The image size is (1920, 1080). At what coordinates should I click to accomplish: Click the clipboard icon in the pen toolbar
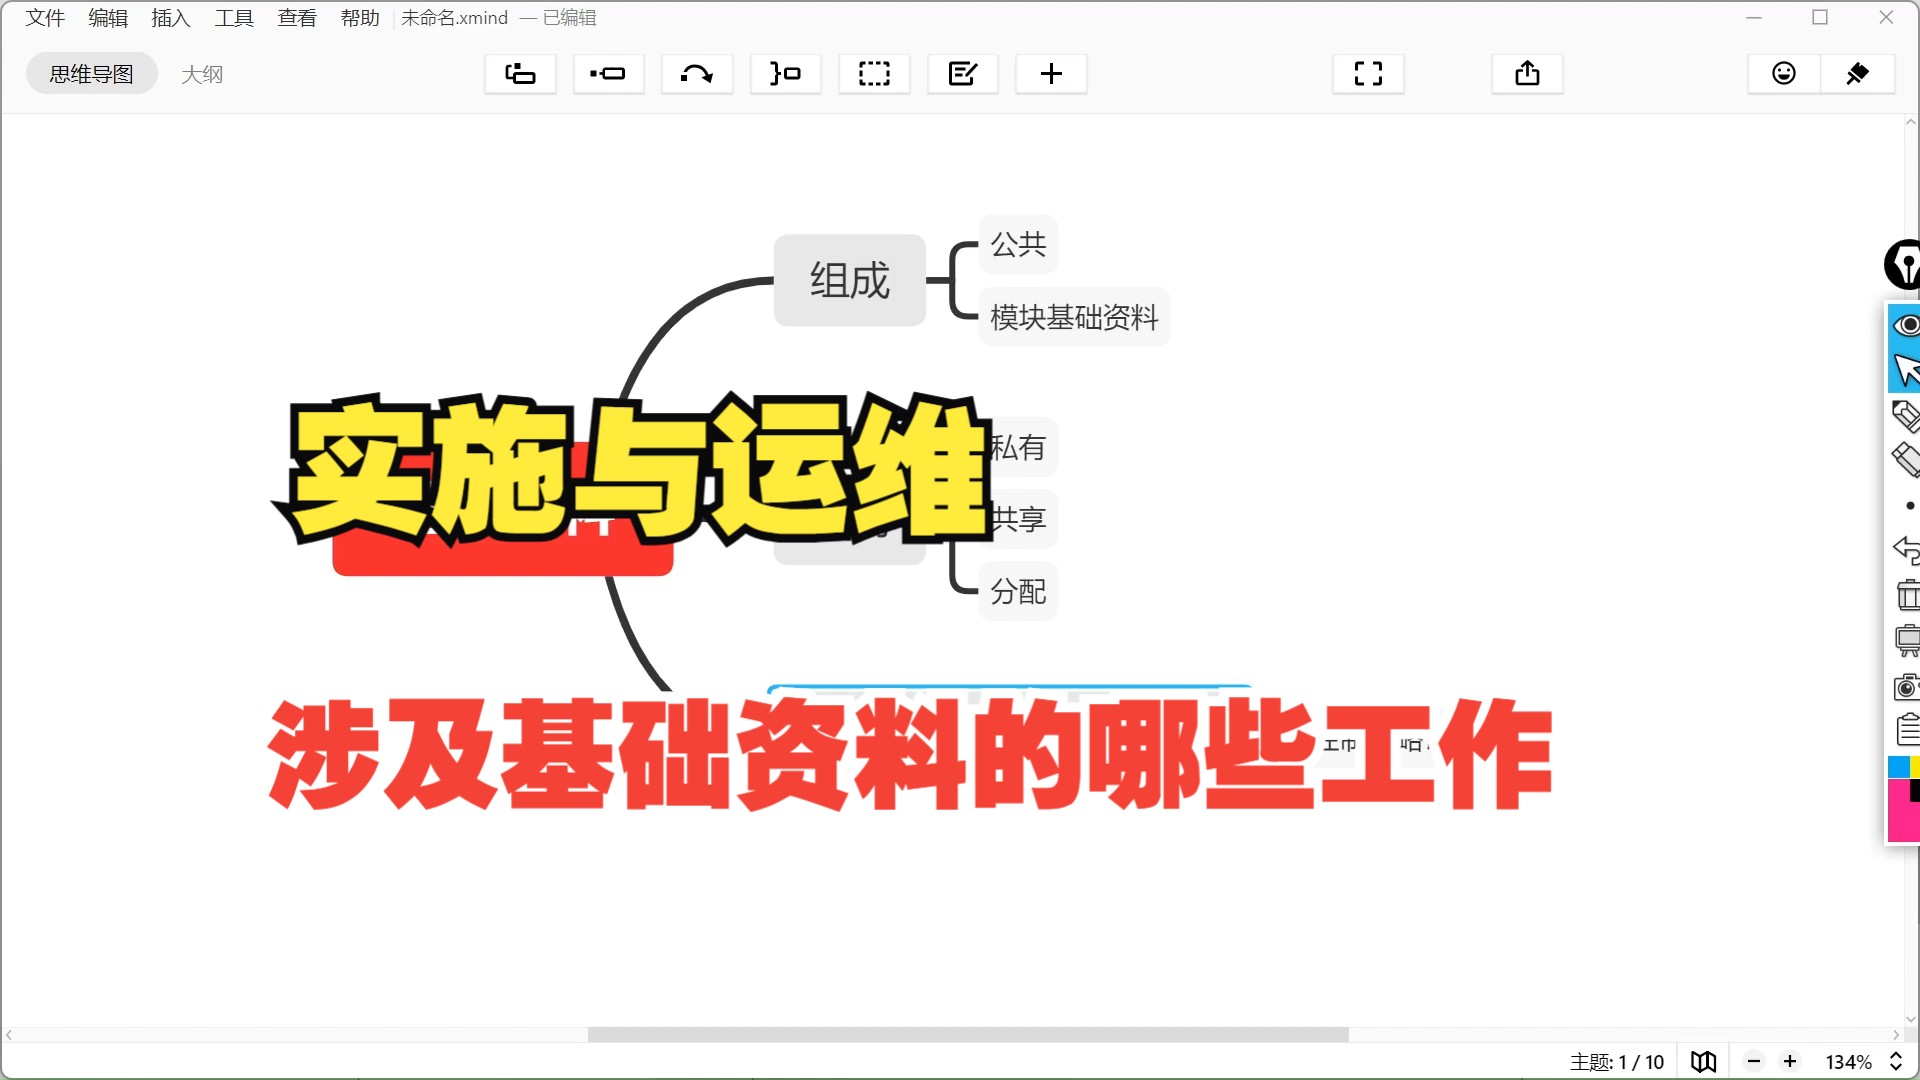pos(1908,730)
